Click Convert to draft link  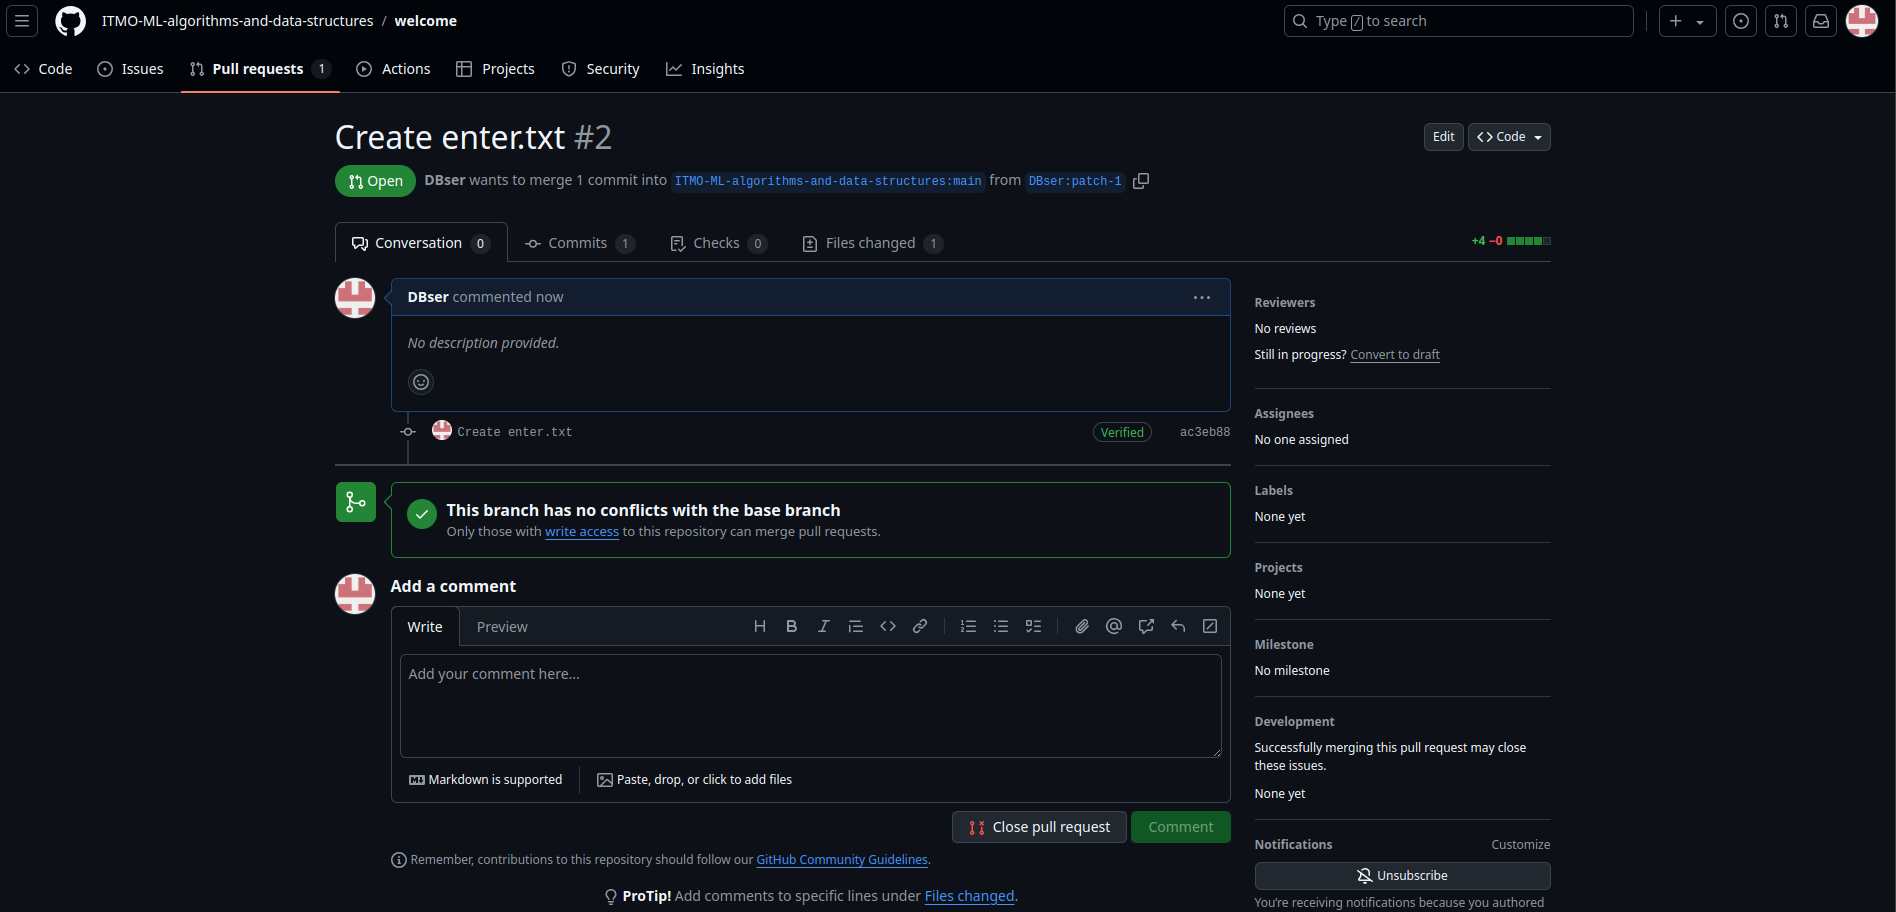[x=1395, y=355]
